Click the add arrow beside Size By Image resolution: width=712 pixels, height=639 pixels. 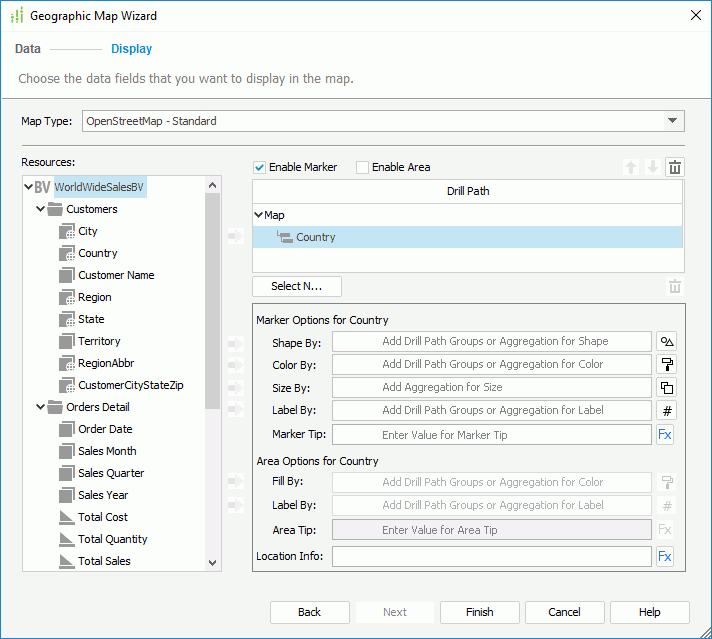236,388
